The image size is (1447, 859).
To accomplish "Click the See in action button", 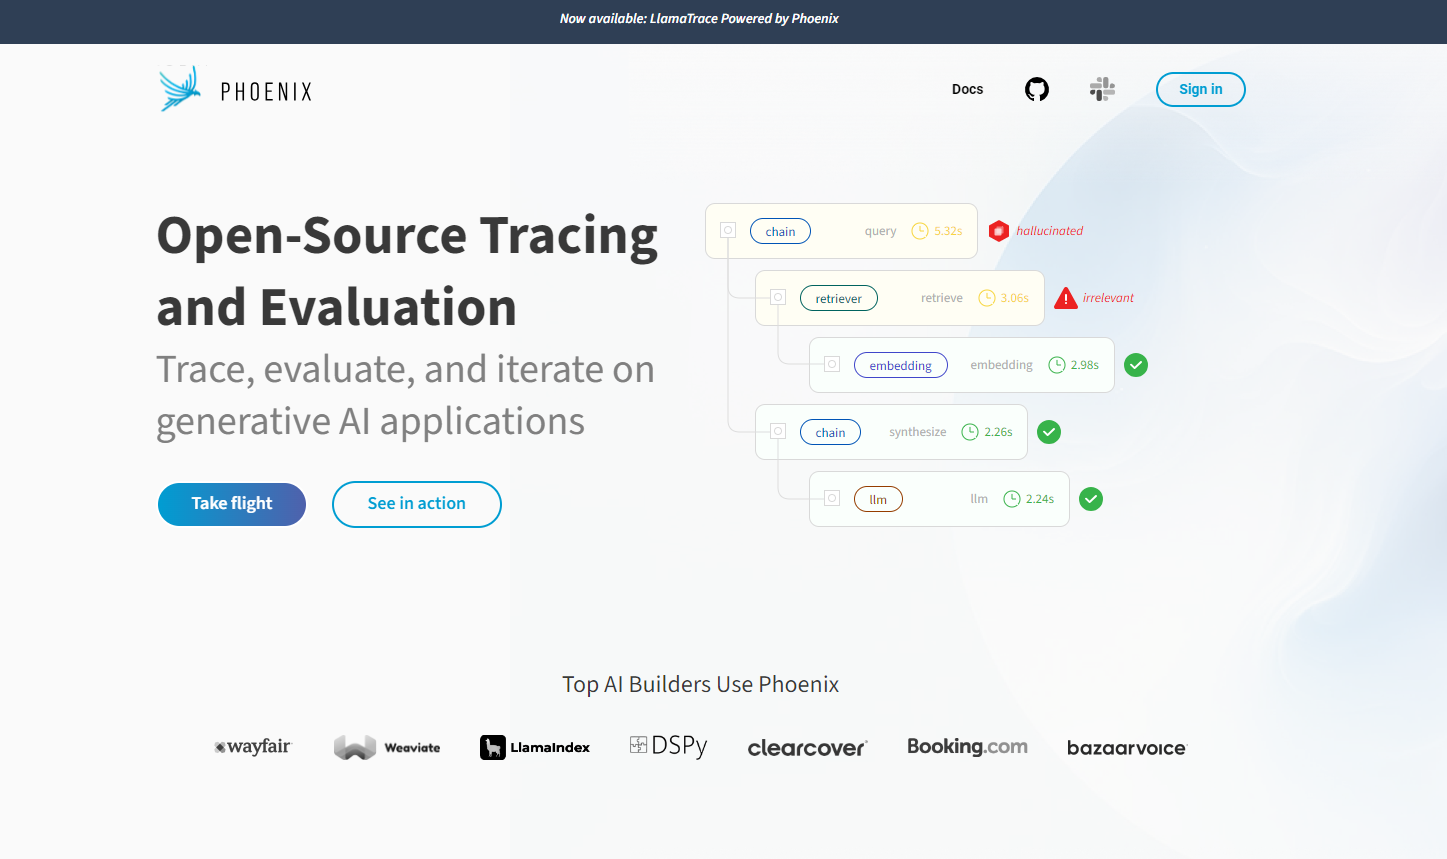I will coord(416,504).
